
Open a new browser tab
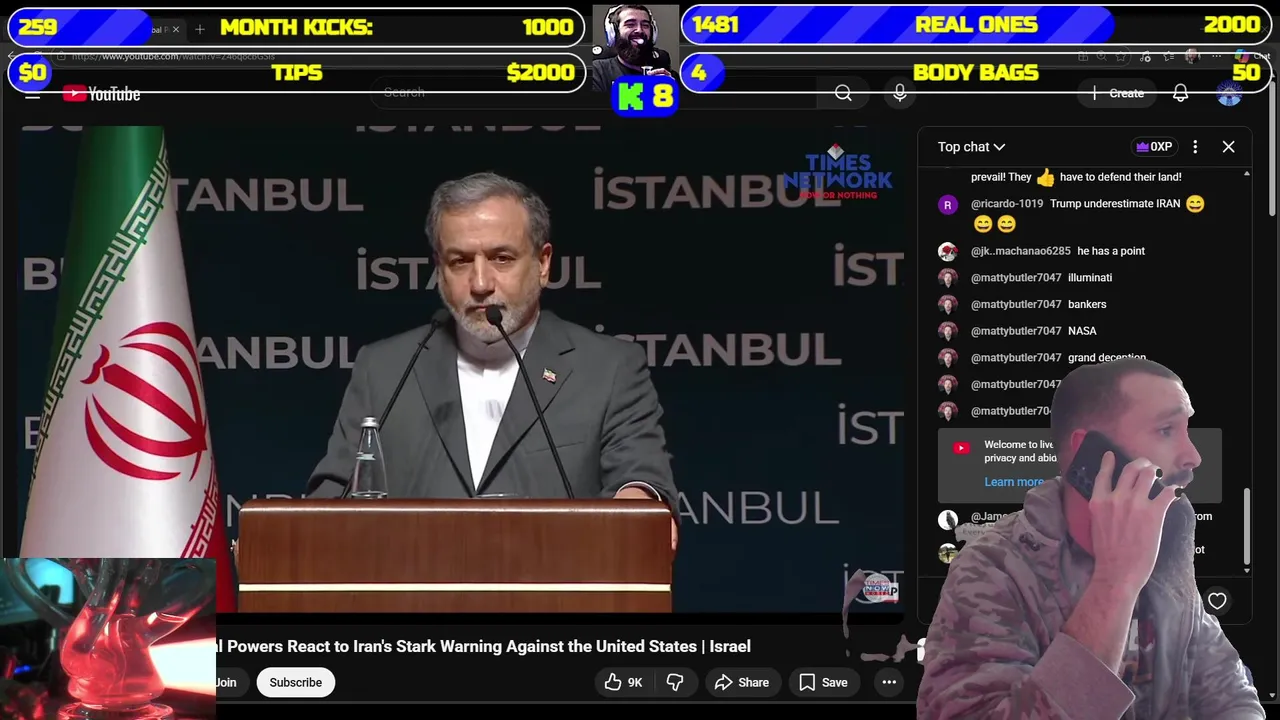click(199, 29)
